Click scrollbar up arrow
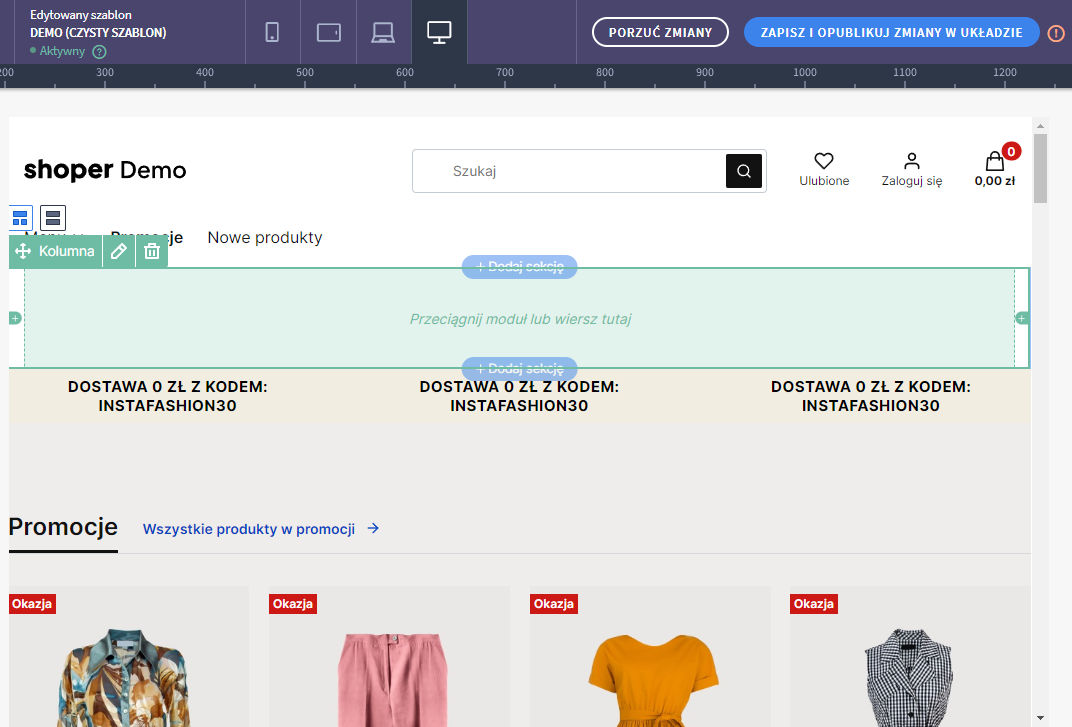1072x727 pixels. click(1041, 126)
